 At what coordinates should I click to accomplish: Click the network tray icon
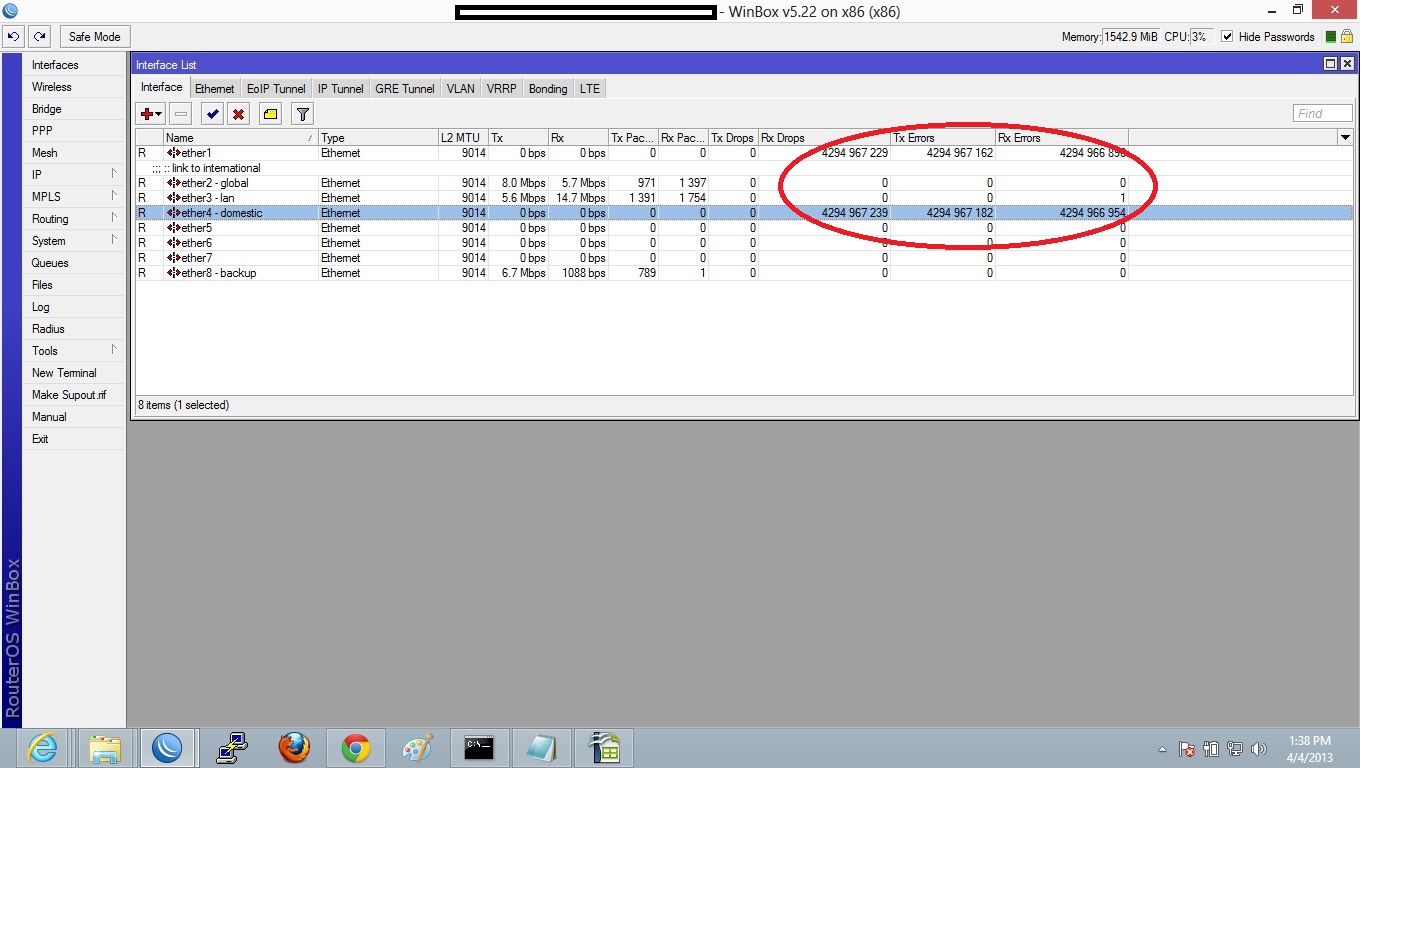[x=1235, y=749]
